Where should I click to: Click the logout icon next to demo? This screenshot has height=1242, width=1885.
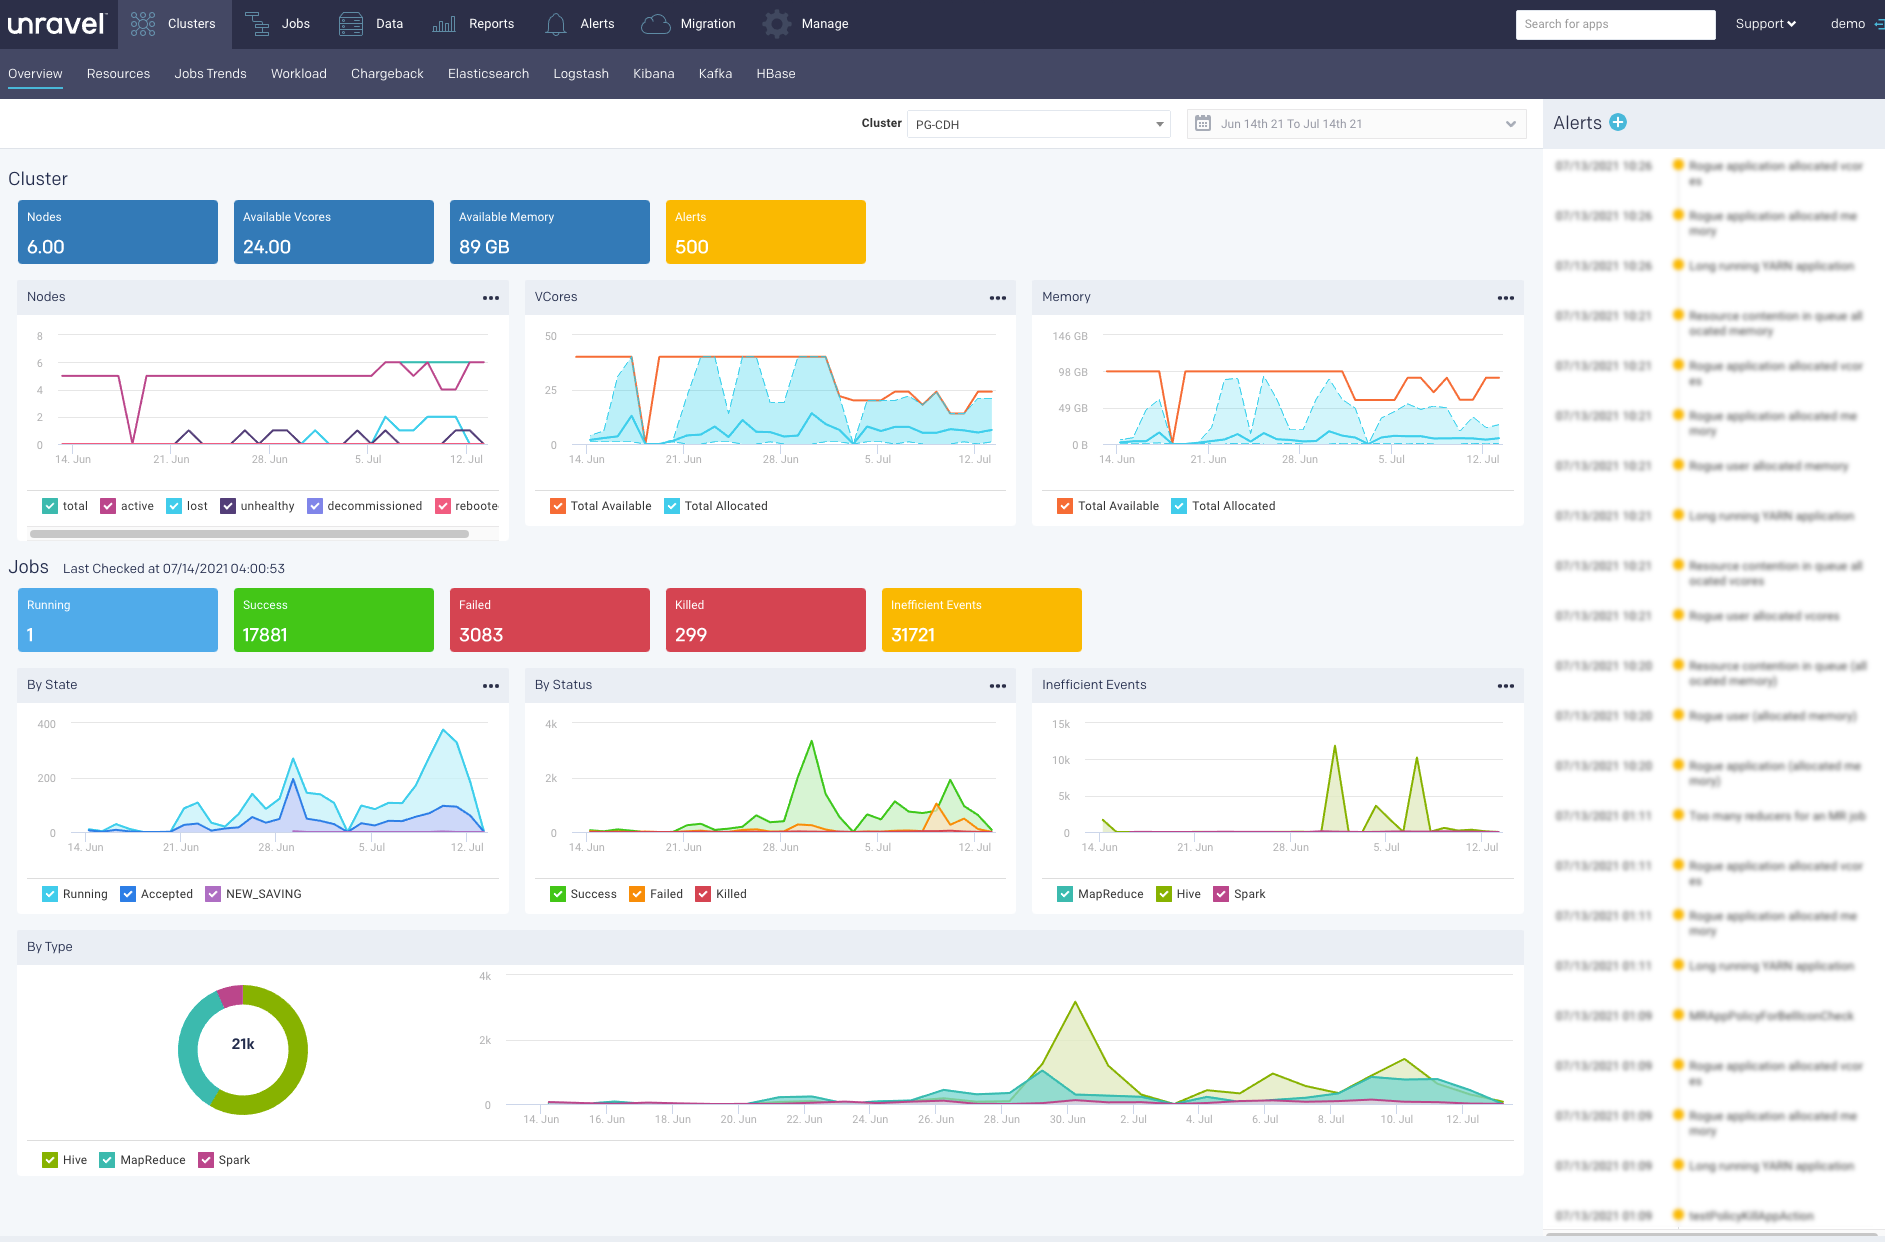pos(1878,24)
